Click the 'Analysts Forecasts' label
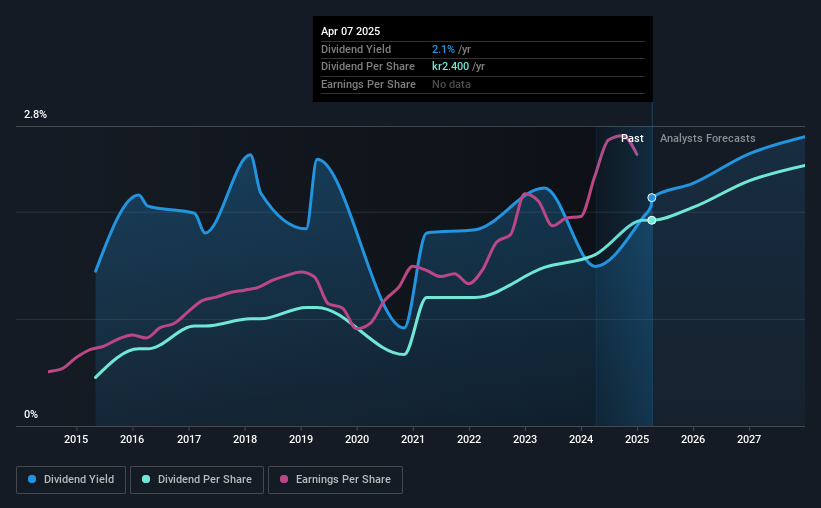The image size is (821, 508). click(x=707, y=138)
